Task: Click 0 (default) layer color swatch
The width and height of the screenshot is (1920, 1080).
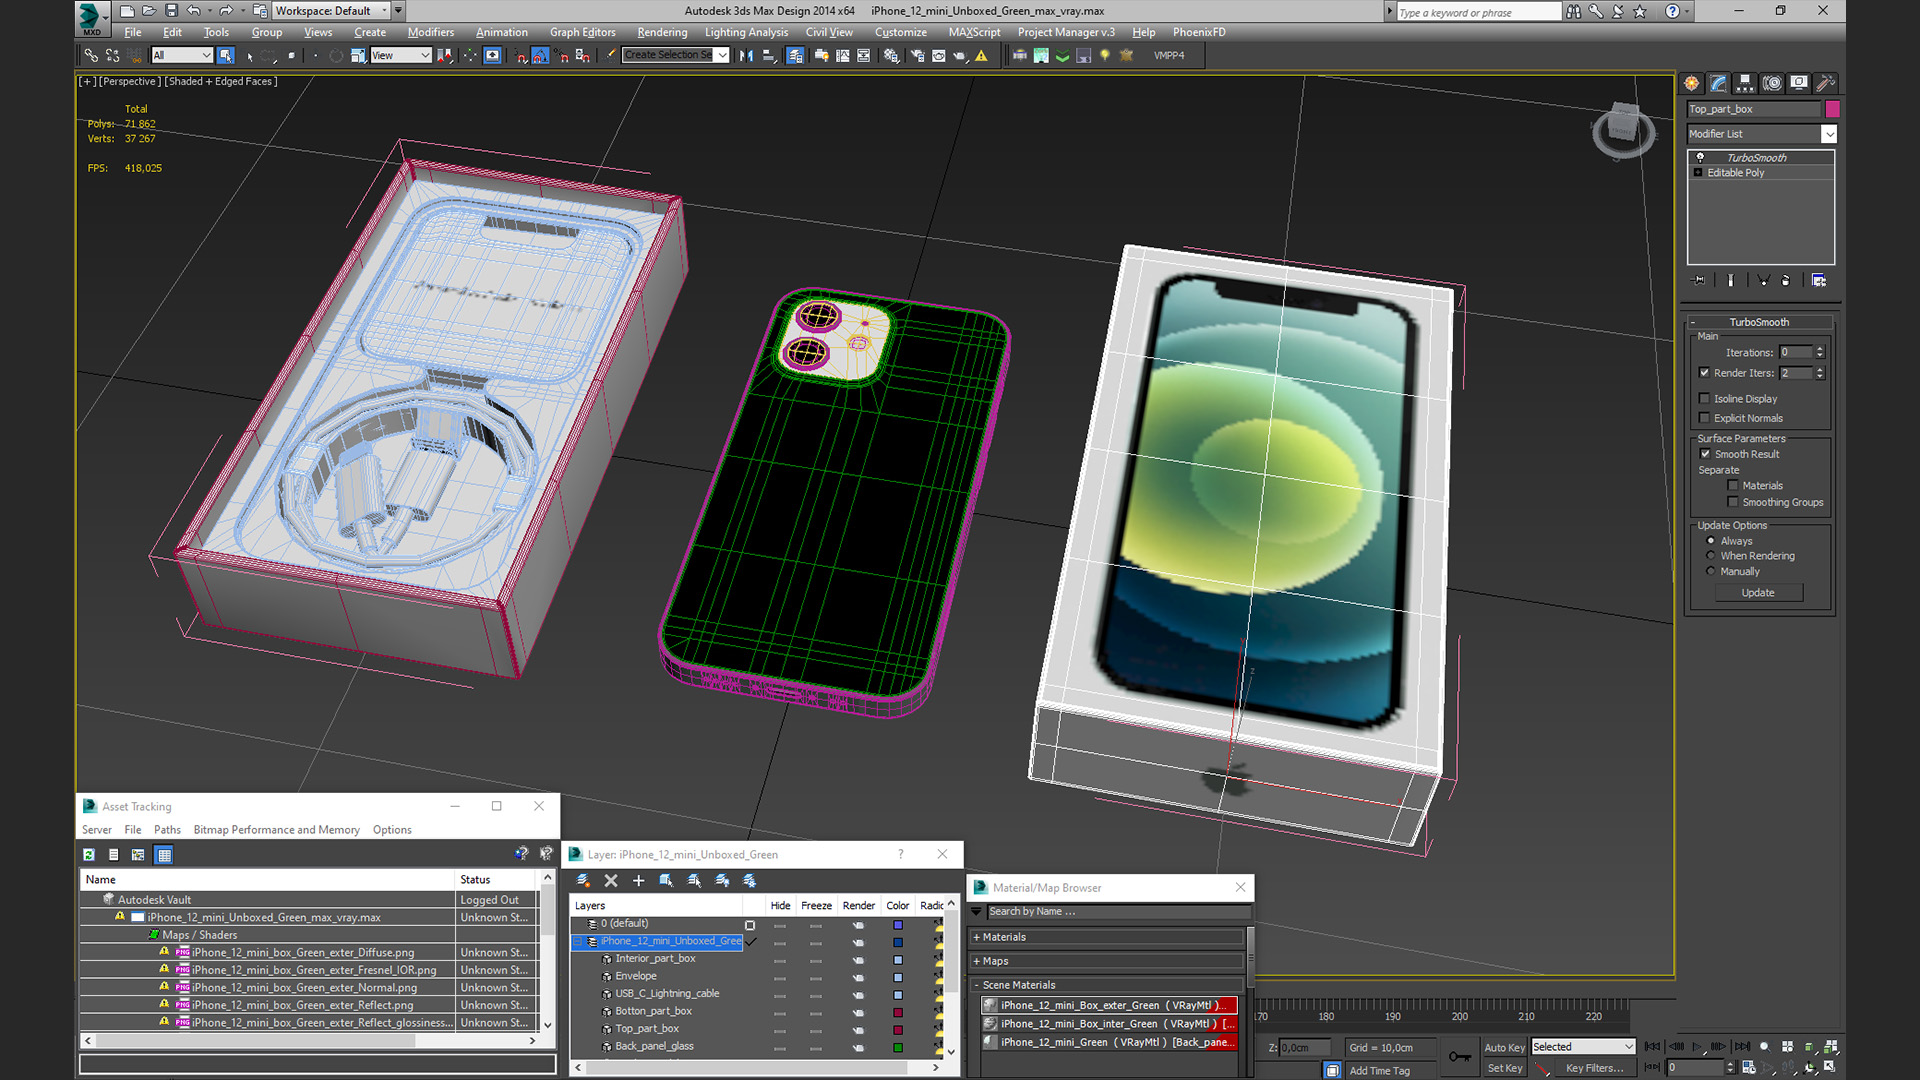Action: pyautogui.click(x=898, y=925)
